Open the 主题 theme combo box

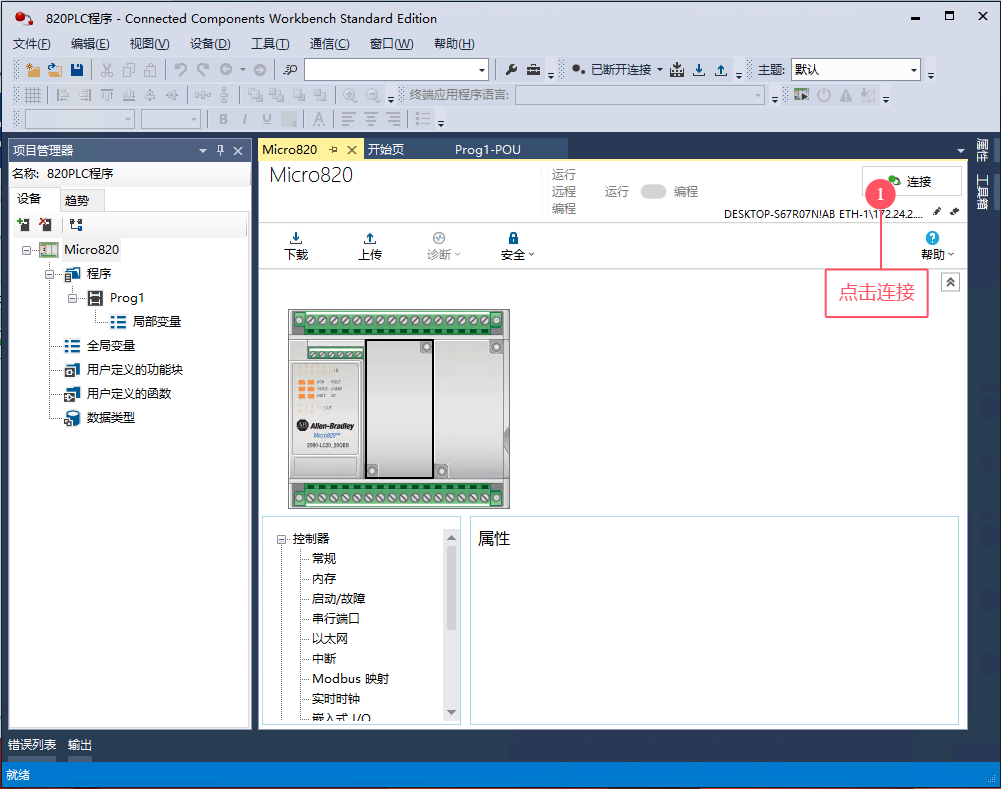click(855, 70)
